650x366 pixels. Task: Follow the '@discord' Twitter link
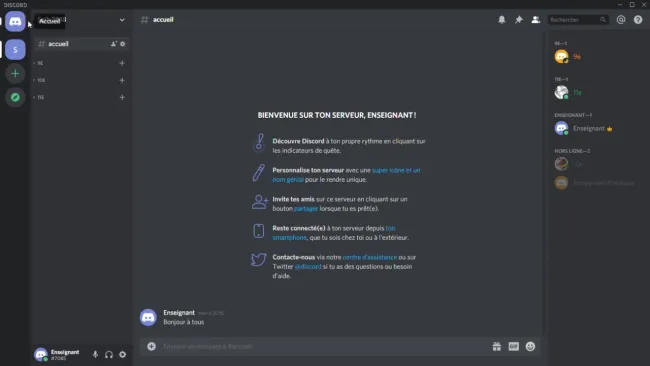(x=308, y=267)
